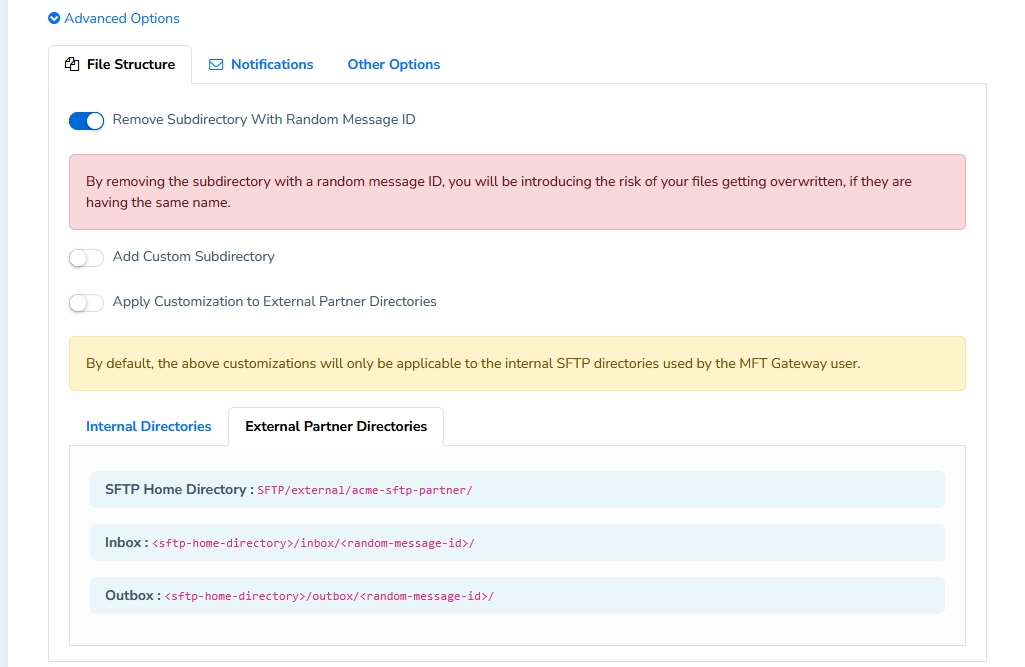Click the 'SFTP Home Directory :' label
Screen dimensions: 1025x667
180,489
